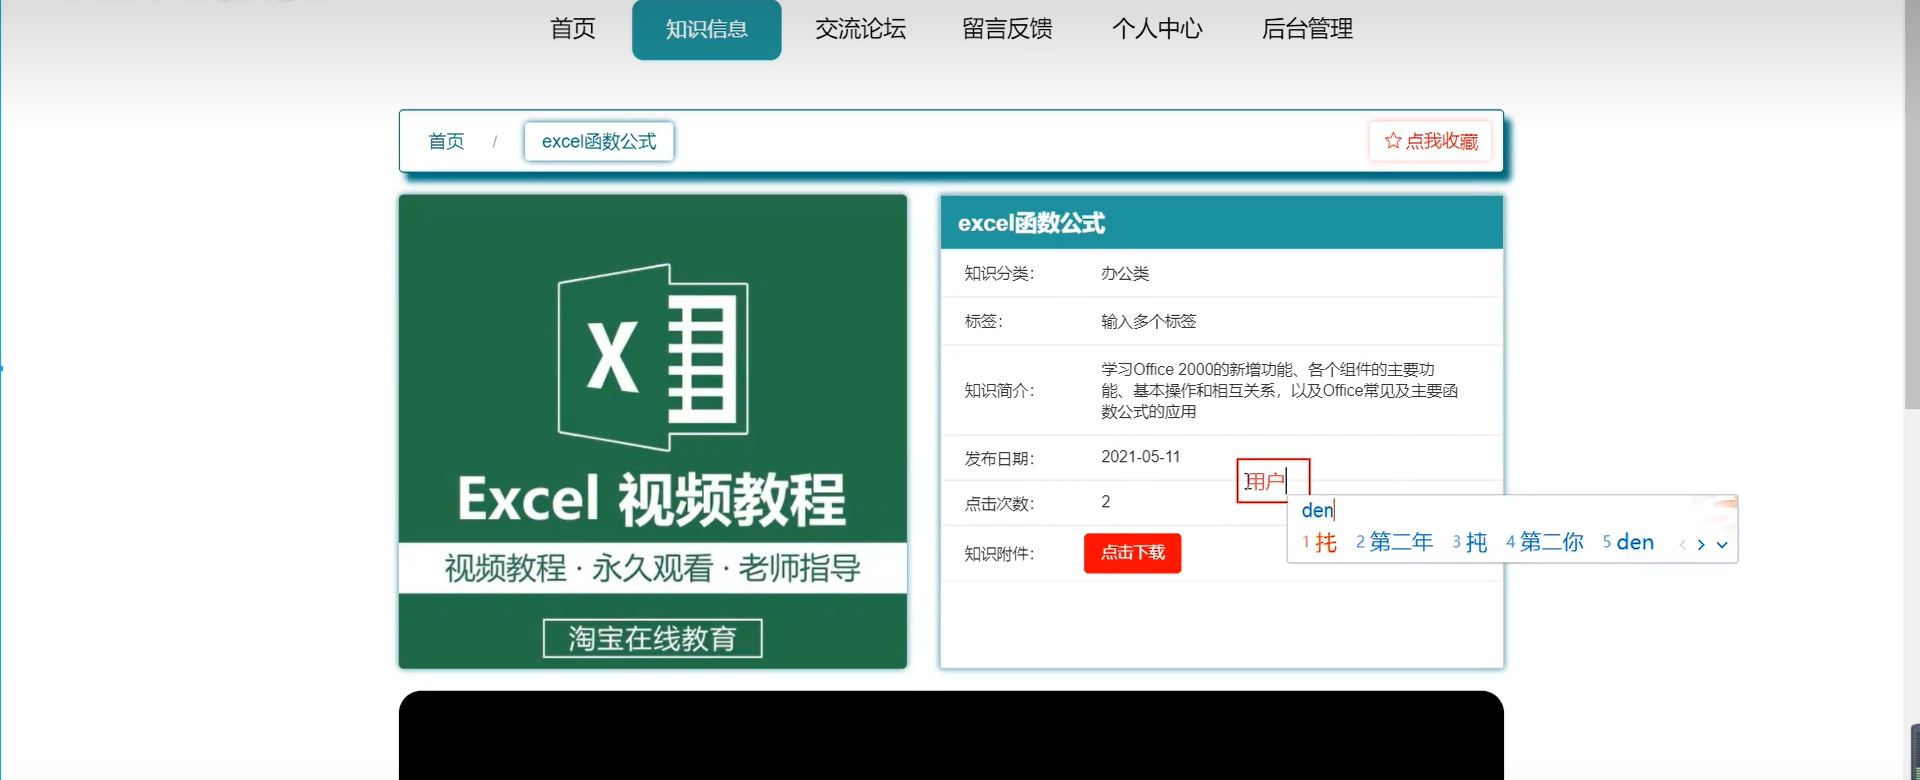The width and height of the screenshot is (1920, 780).
Task: Open 后台管理 from the top menu
Action: (x=1308, y=29)
